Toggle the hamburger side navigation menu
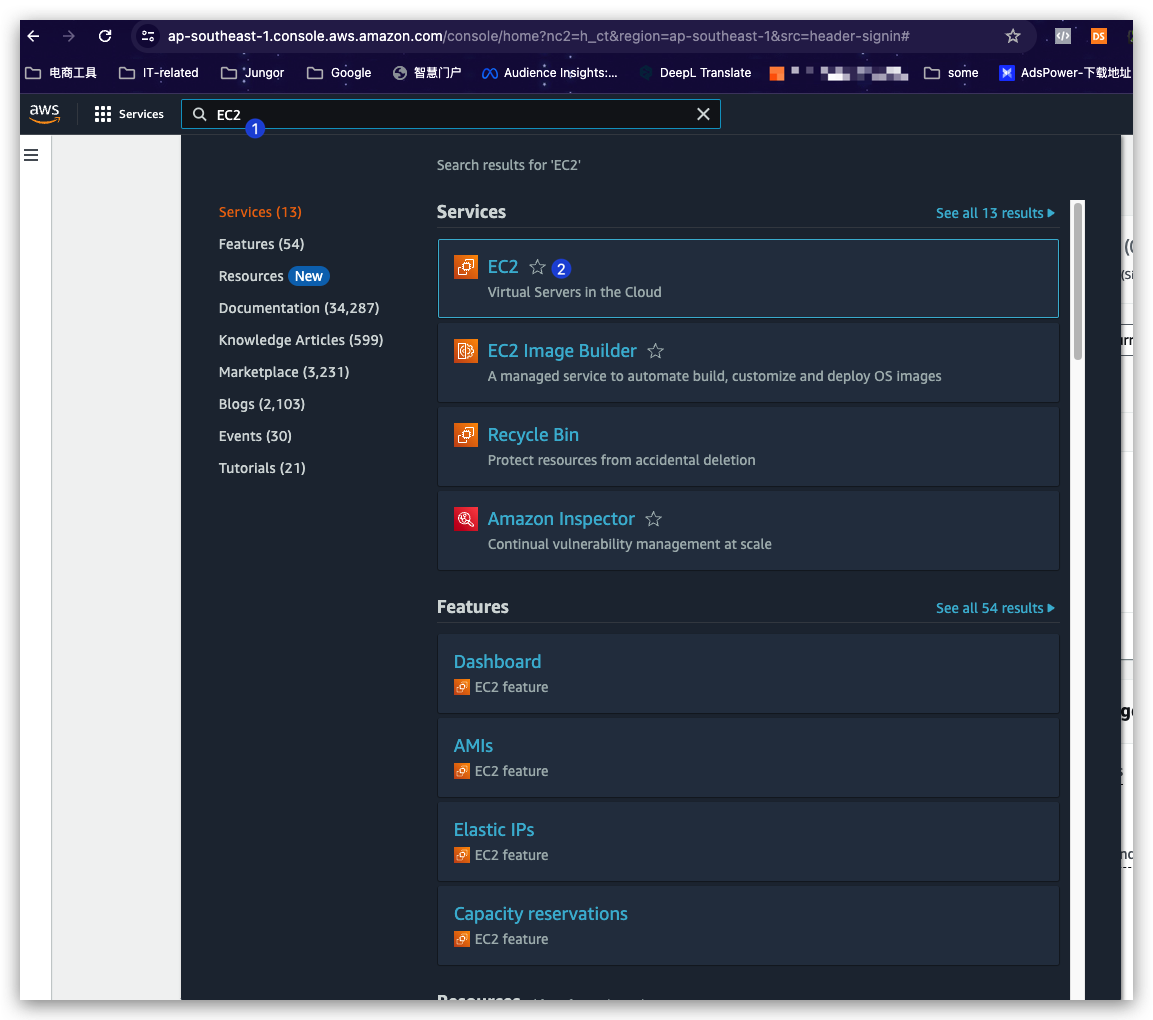The image size is (1153, 1020). (x=31, y=155)
